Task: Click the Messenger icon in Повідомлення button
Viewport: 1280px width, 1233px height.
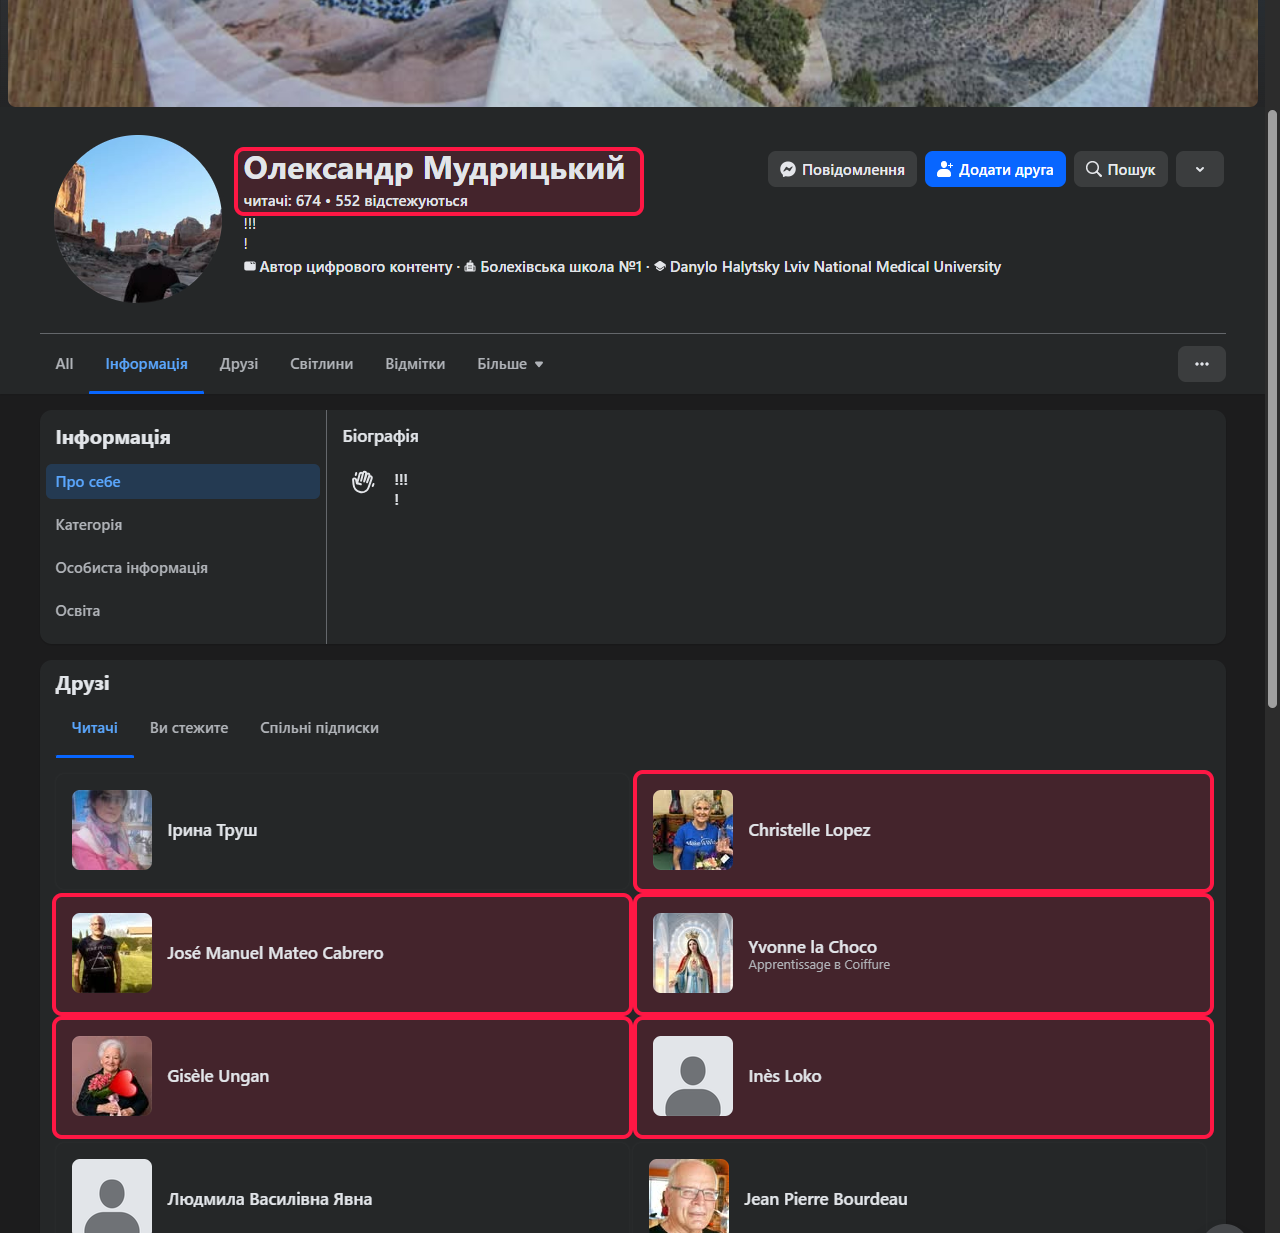Action: [x=788, y=169]
